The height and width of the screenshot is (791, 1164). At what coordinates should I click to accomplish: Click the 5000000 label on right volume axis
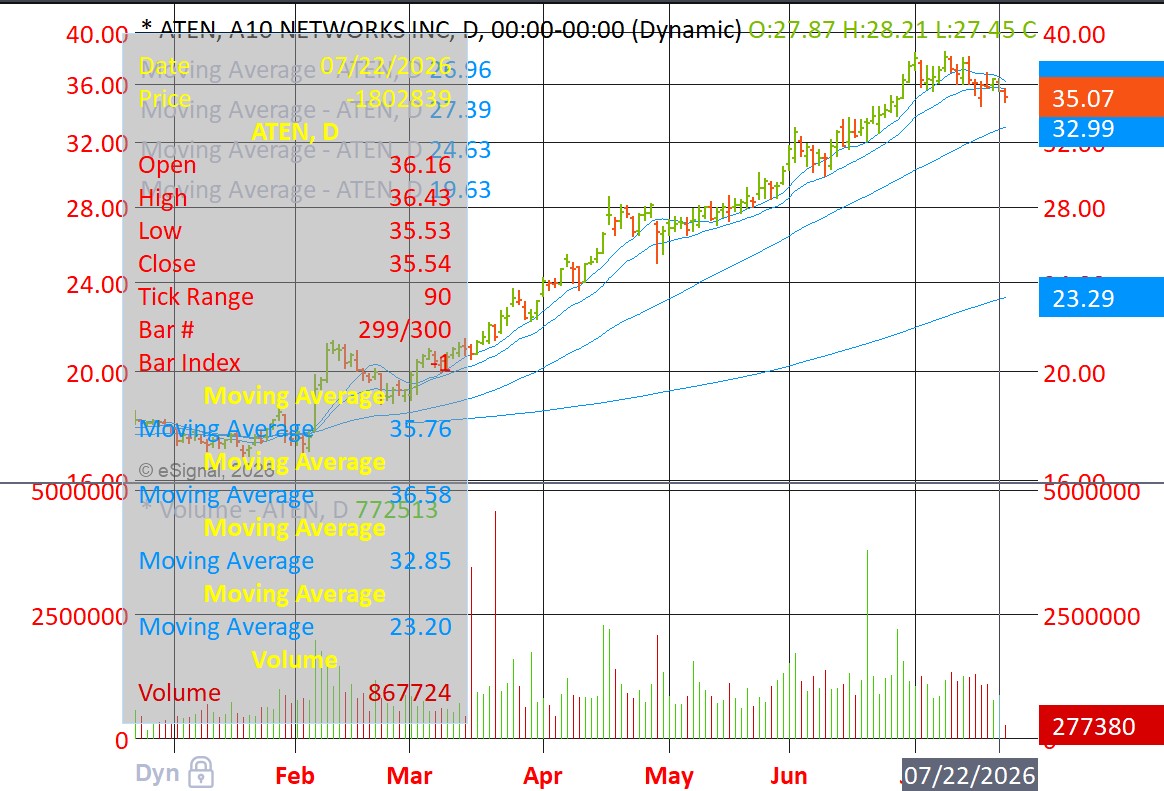[1091, 491]
